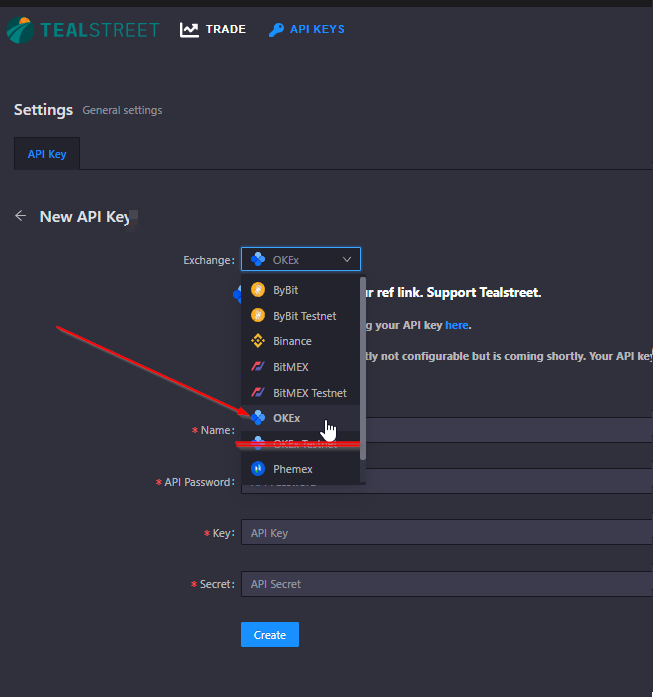The height and width of the screenshot is (697, 653).
Task: Click the 'Settings' heading
Action: [x=43, y=110]
